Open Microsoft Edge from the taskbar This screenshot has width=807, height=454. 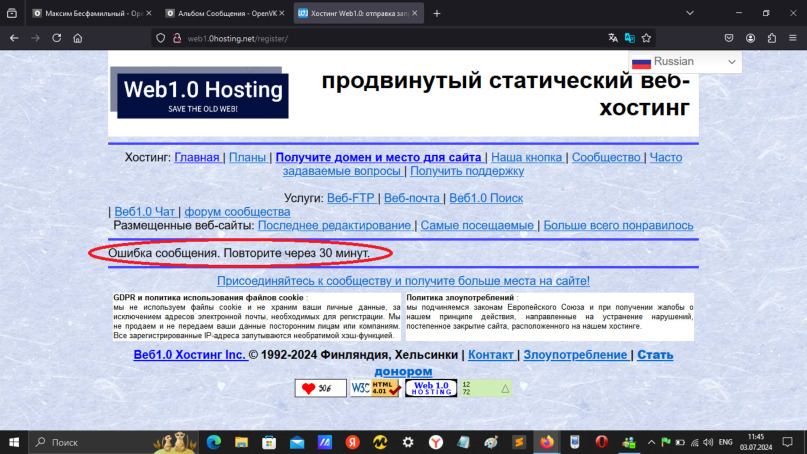(x=213, y=441)
